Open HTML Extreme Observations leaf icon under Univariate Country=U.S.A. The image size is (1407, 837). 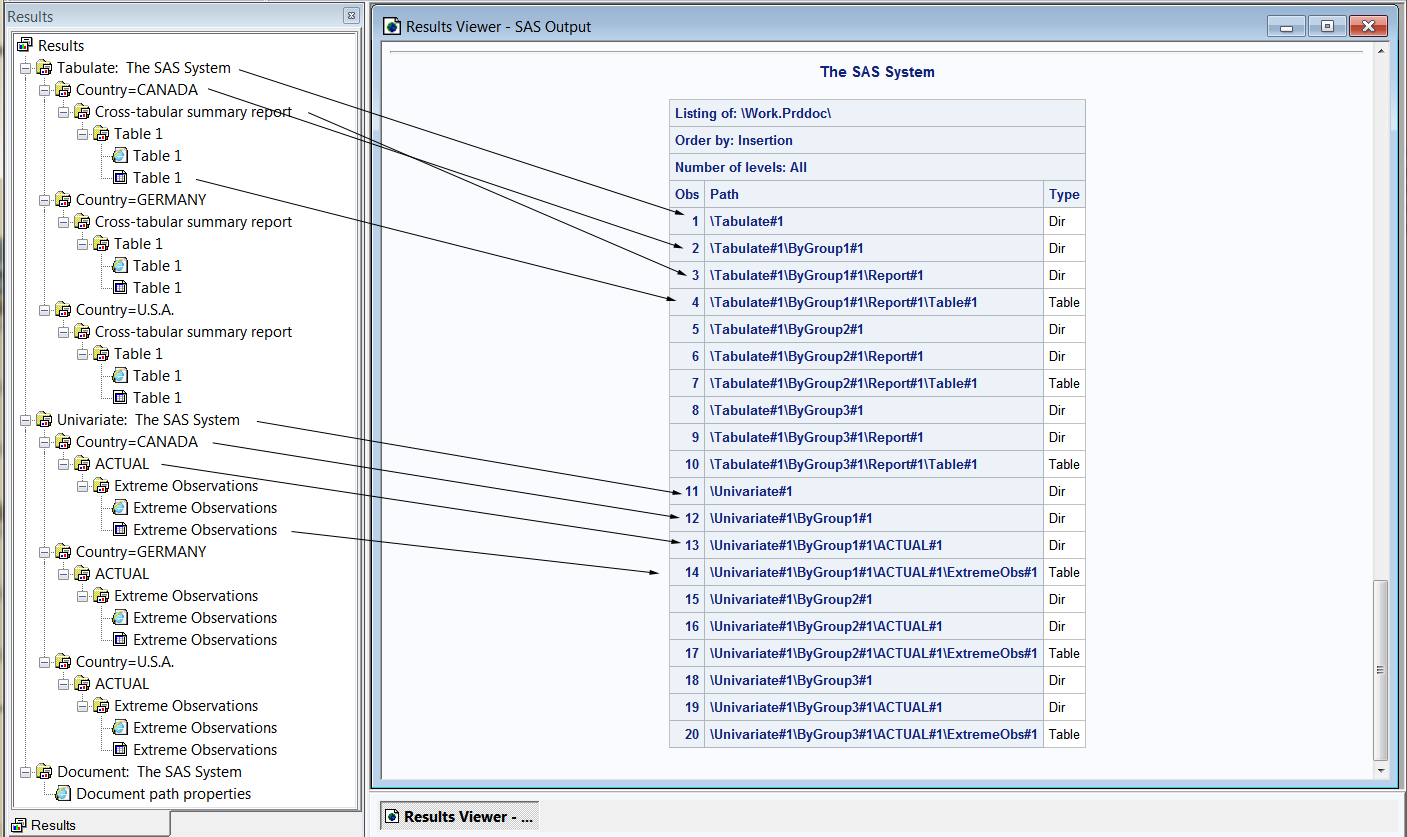click(120, 728)
